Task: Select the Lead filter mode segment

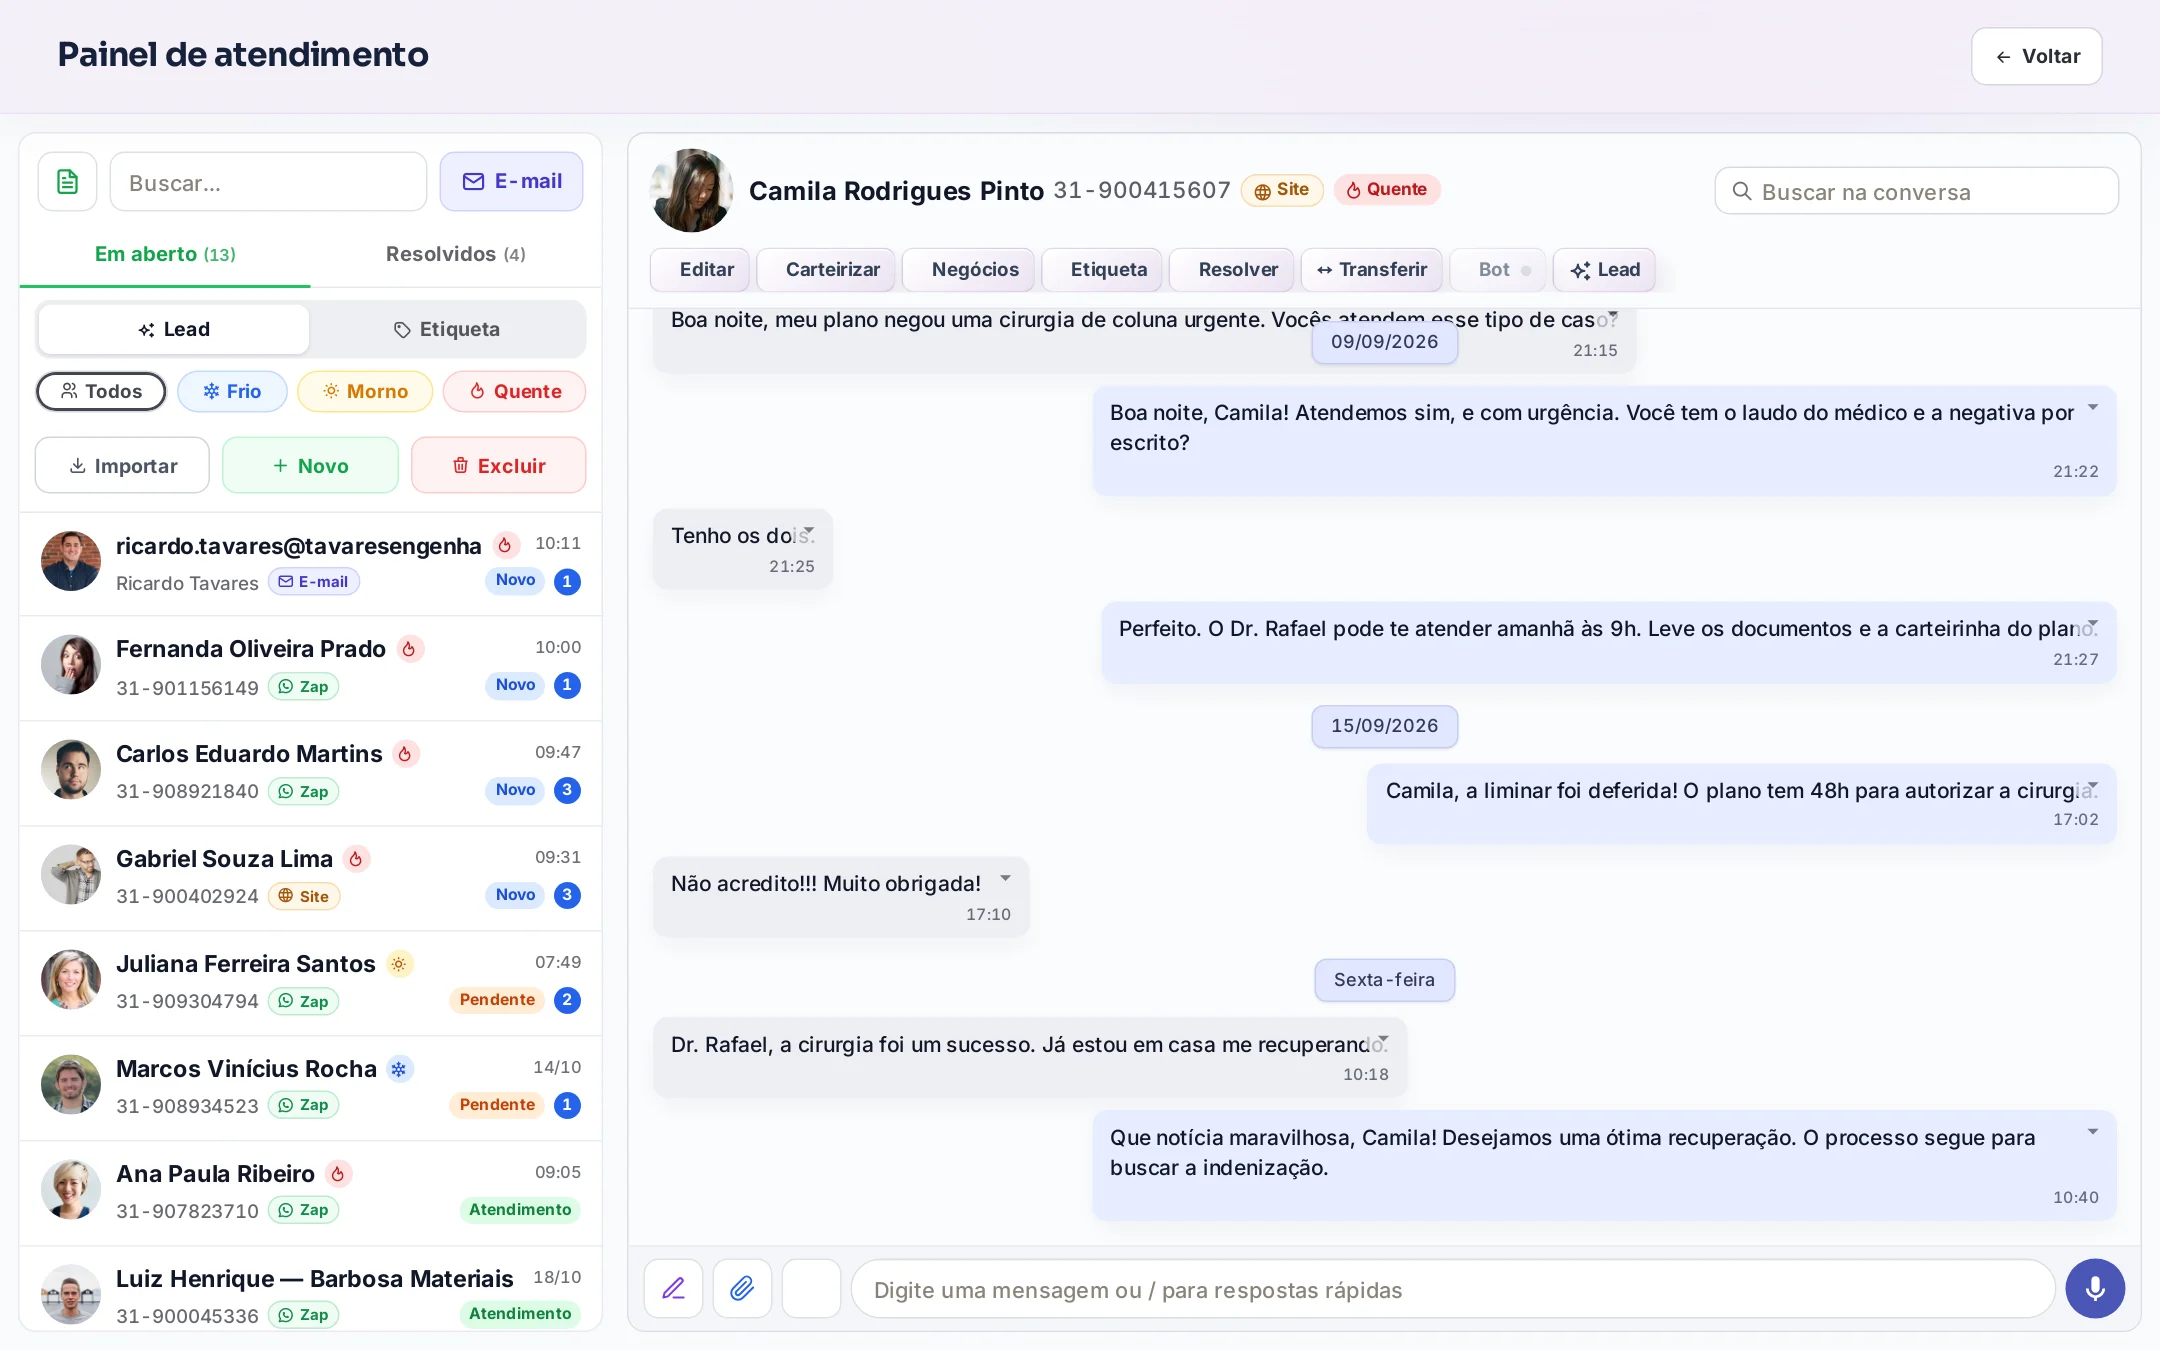Action: tap(174, 329)
